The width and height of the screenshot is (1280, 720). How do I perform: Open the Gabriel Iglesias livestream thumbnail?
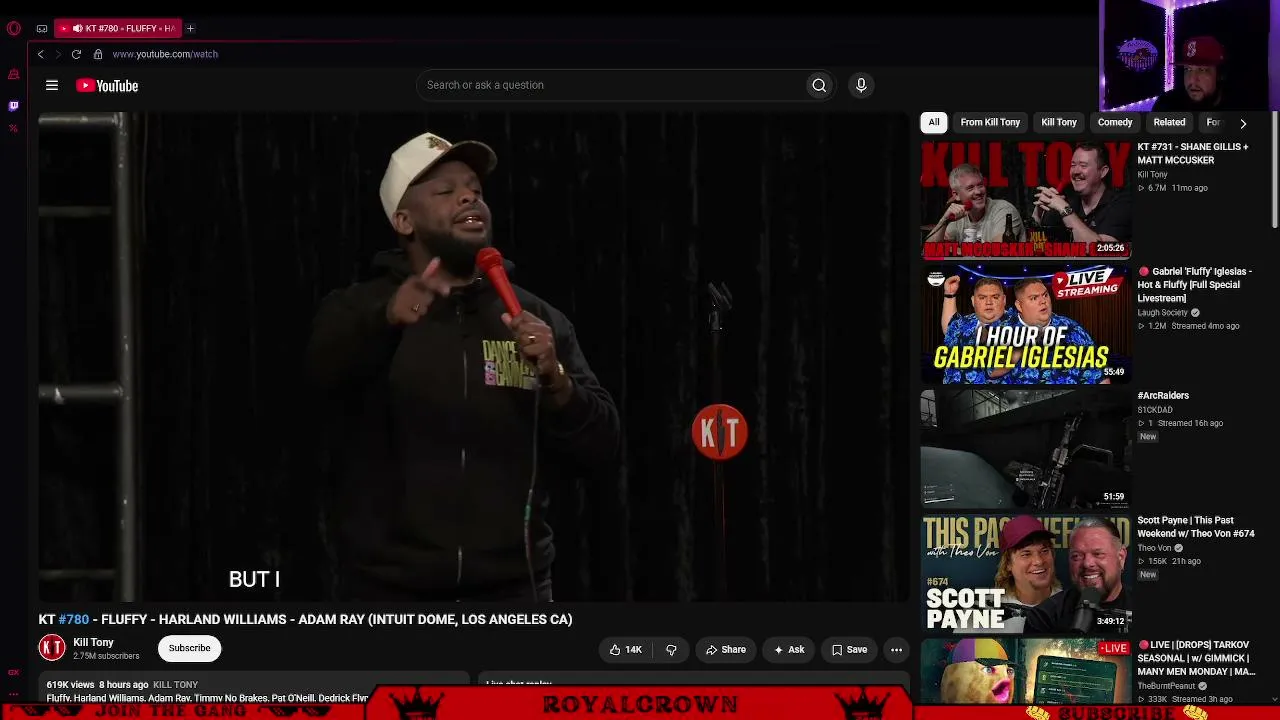click(1025, 325)
